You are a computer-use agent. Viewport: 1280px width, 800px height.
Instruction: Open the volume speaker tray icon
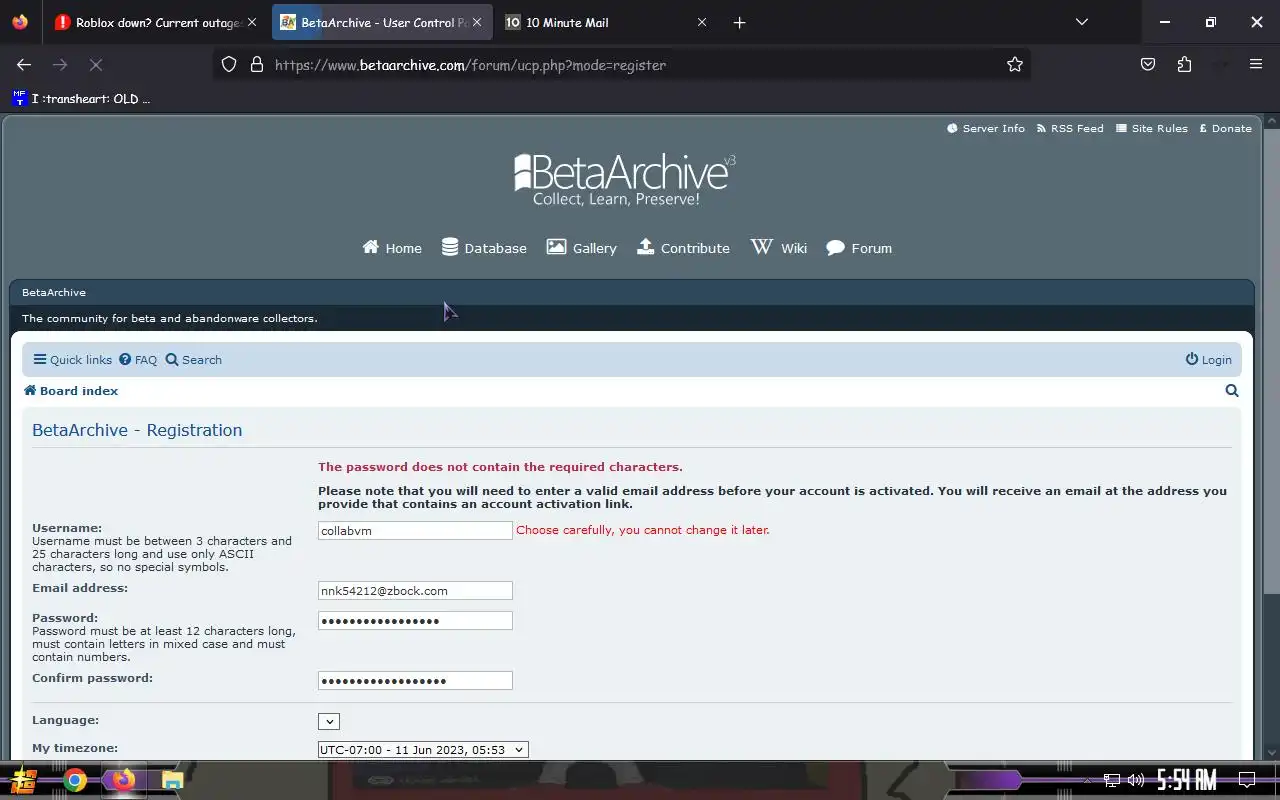pos(1136,780)
